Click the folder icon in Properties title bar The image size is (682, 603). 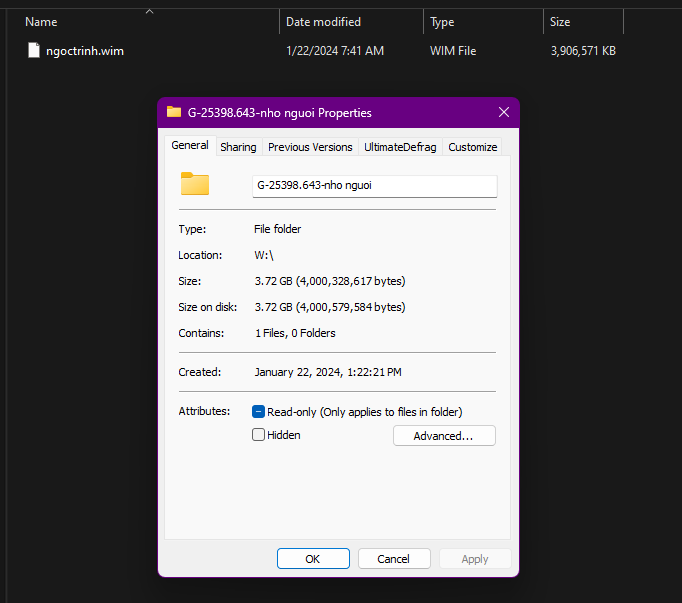coord(174,112)
